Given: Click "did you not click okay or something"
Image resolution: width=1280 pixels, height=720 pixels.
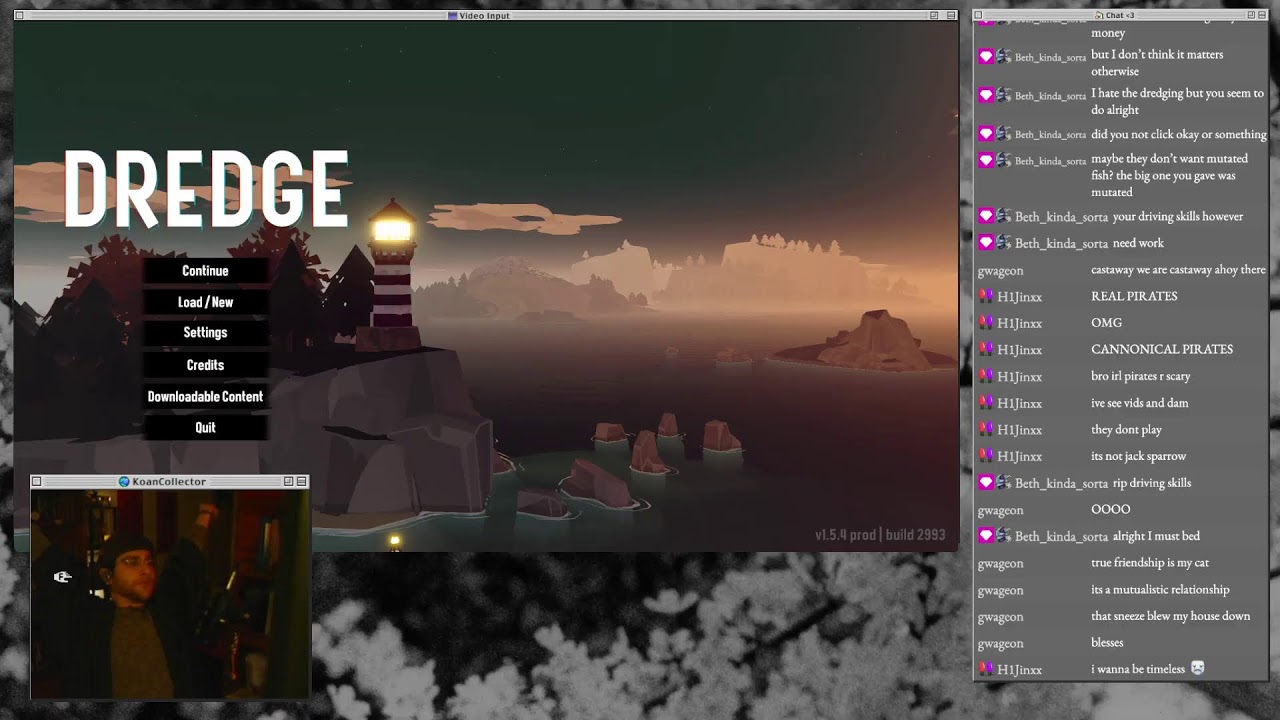Looking at the screenshot, I should (x=1179, y=134).
